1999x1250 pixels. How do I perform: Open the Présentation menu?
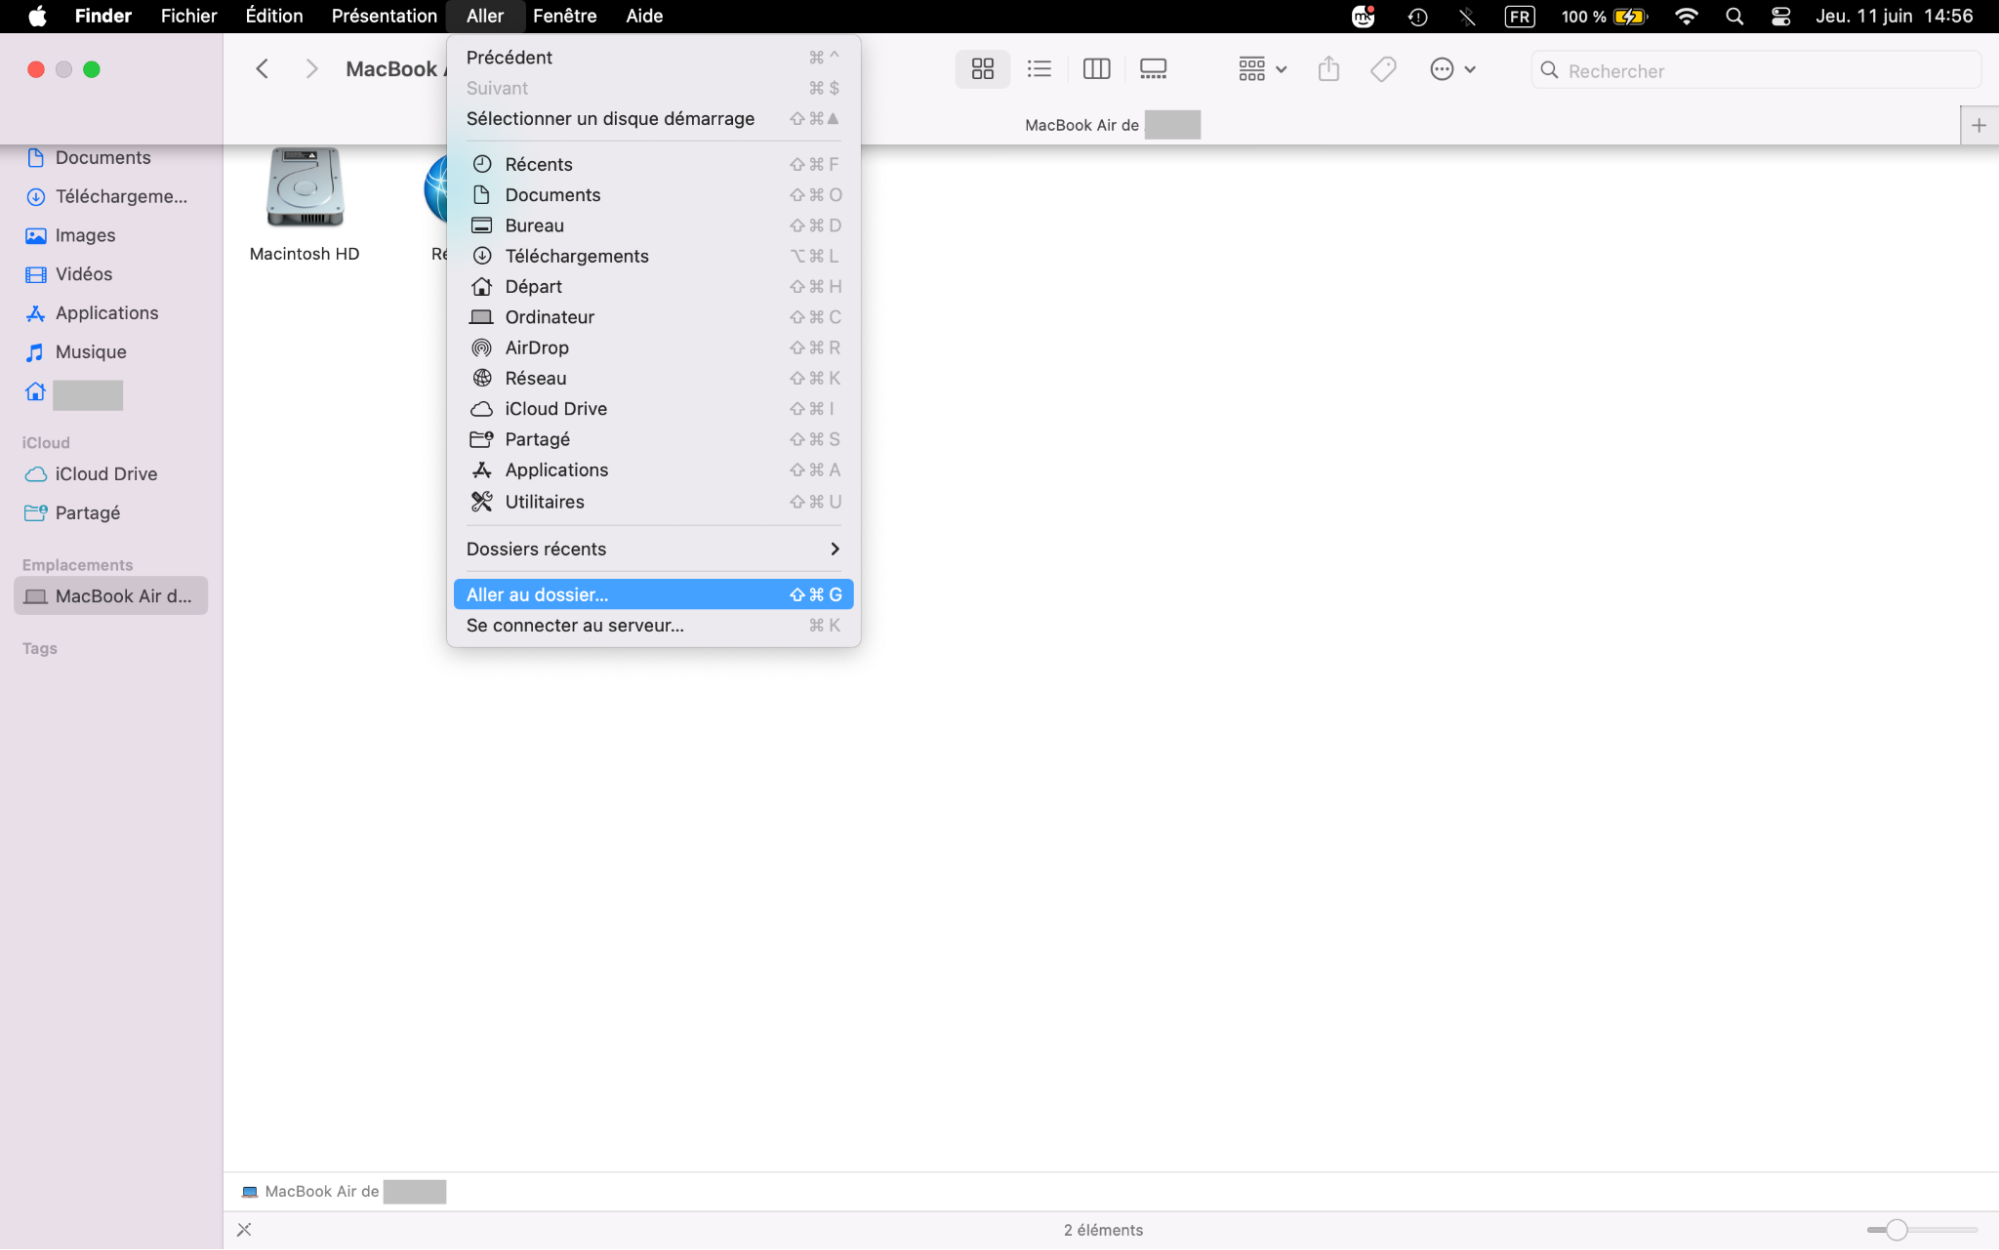click(x=384, y=16)
